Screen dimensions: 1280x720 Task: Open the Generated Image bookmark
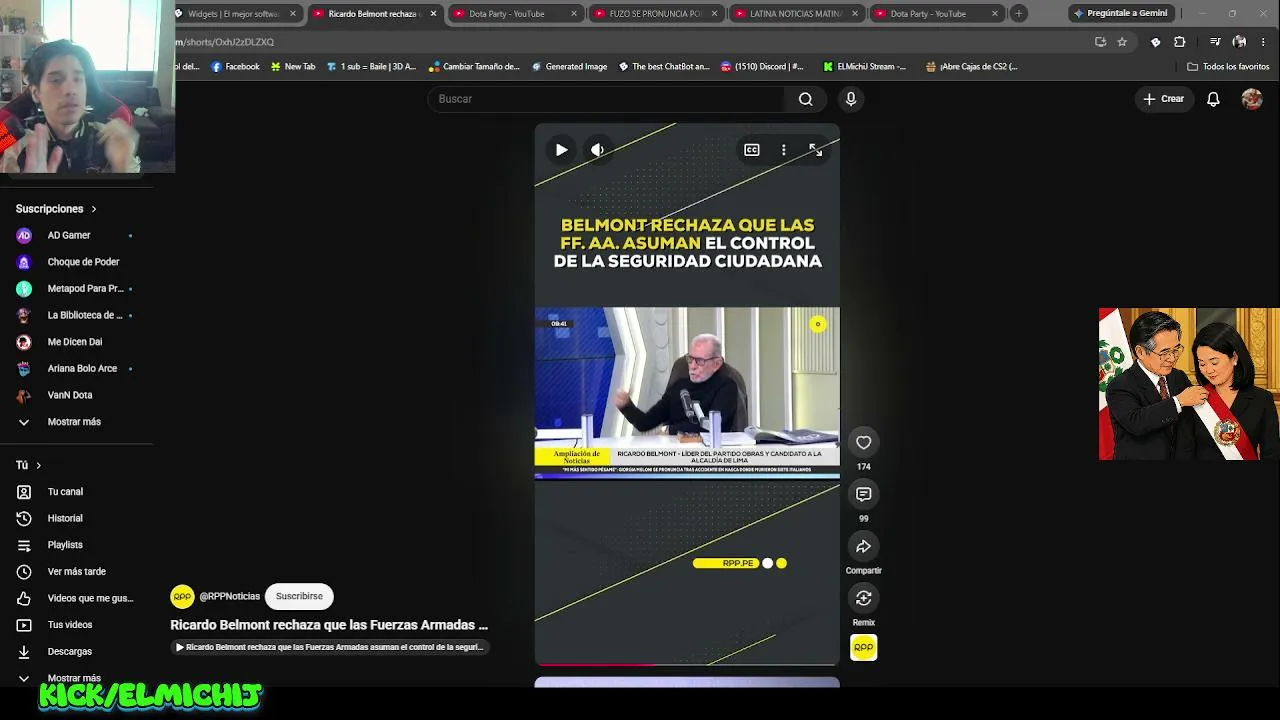point(569,67)
